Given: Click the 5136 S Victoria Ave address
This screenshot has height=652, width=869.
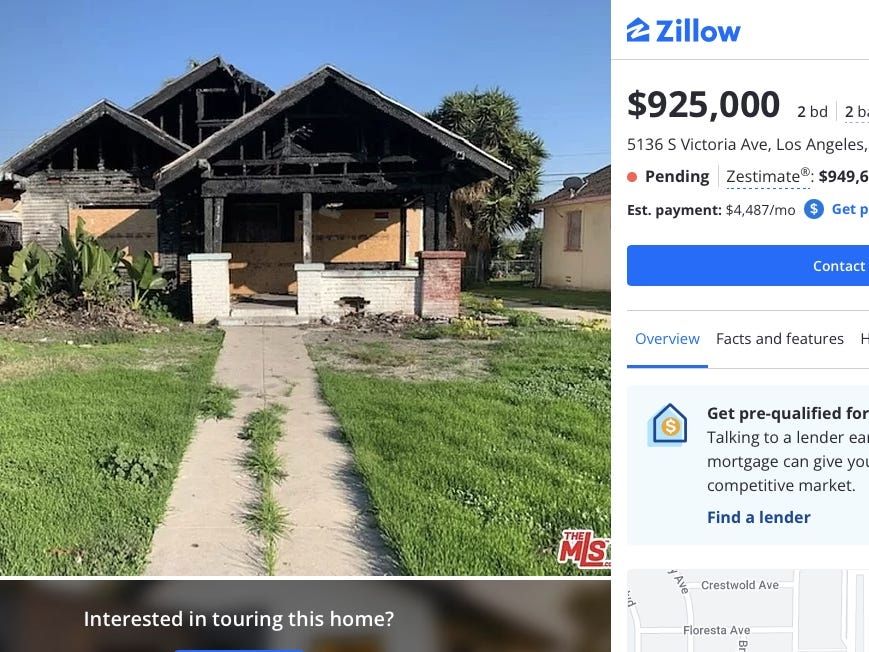Looking at the screenshot, I should click(x=747, y=145).
